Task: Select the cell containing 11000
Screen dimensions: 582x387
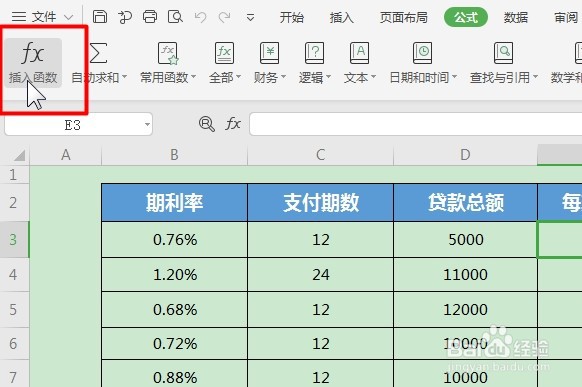Action: click(x=465, y=275)
